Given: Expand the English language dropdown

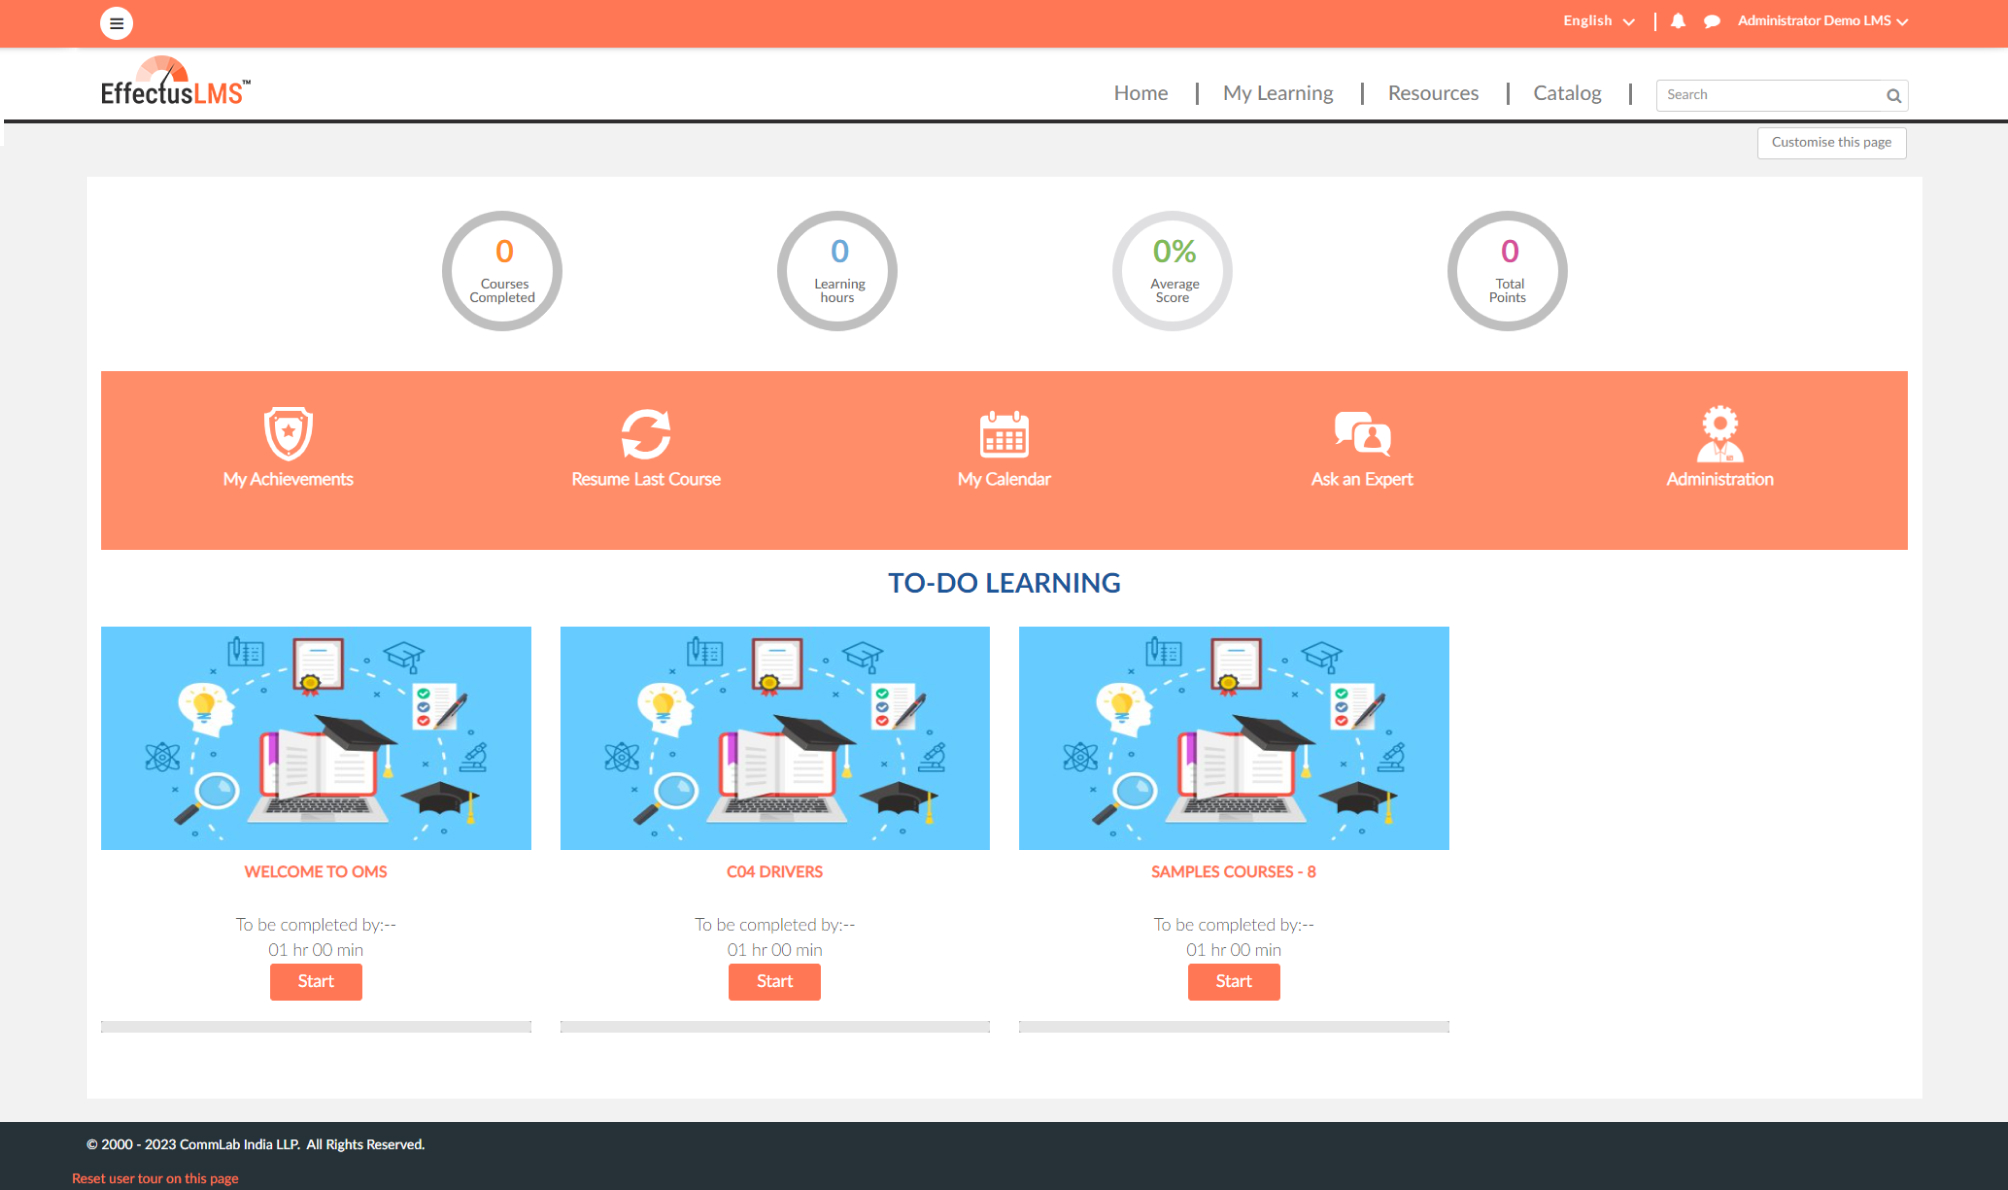Looking at the screenshot, I should pyautogui.click(x=1597, y=20).
